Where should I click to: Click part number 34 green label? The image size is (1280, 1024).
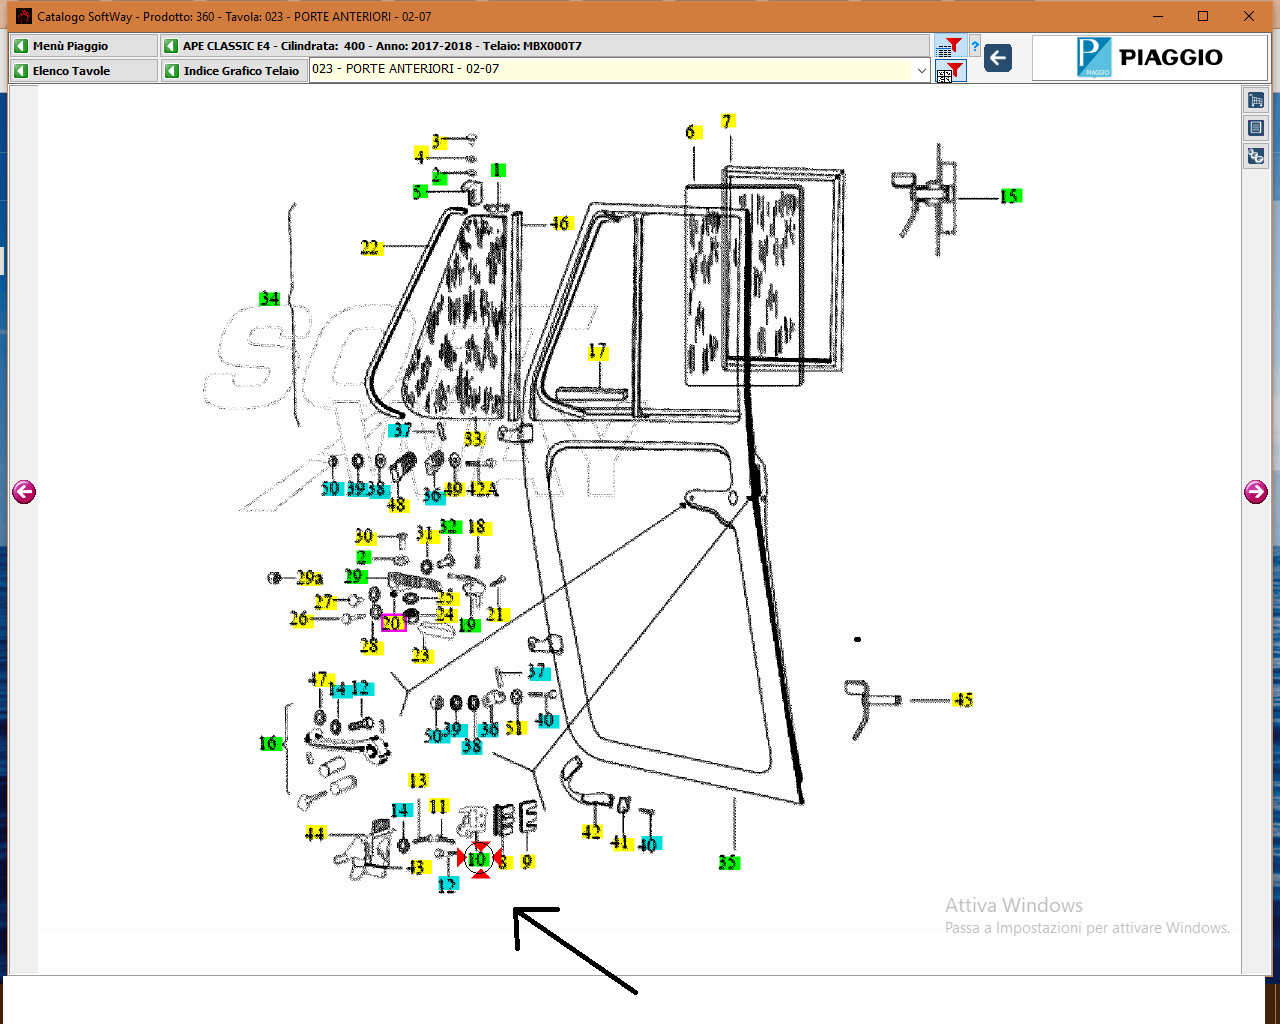269,298
